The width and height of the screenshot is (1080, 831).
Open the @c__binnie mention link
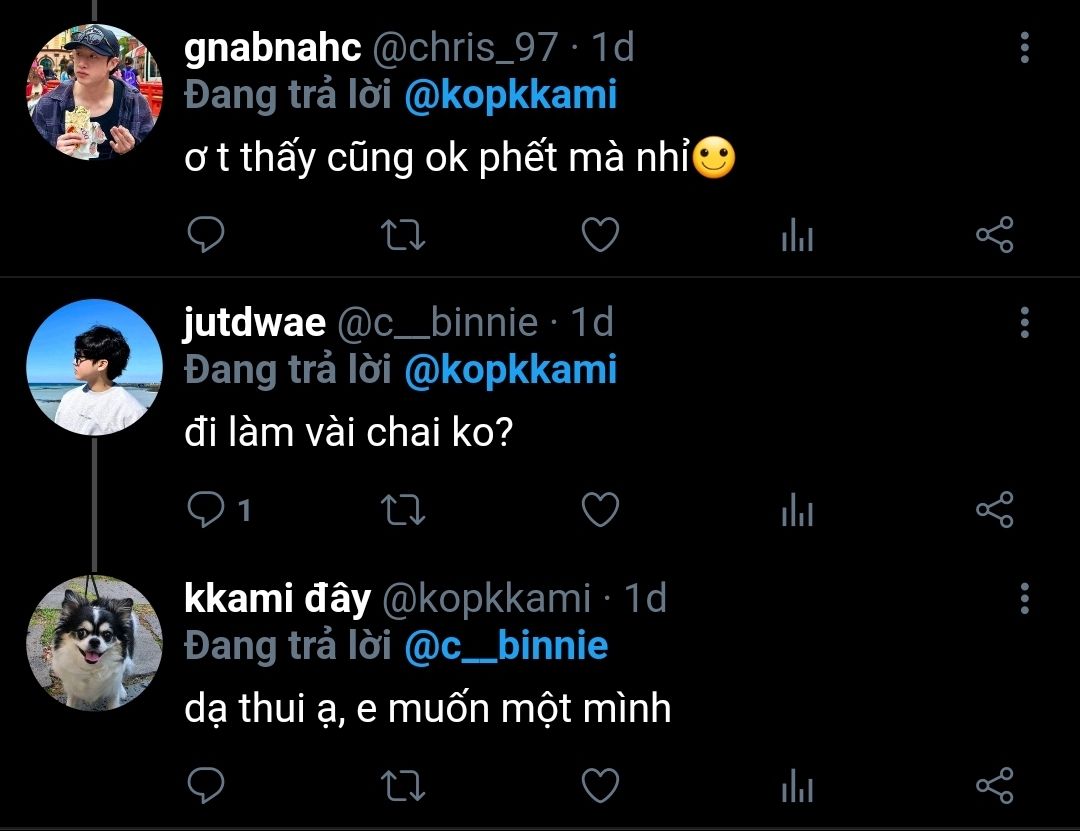tap(506, 647)
